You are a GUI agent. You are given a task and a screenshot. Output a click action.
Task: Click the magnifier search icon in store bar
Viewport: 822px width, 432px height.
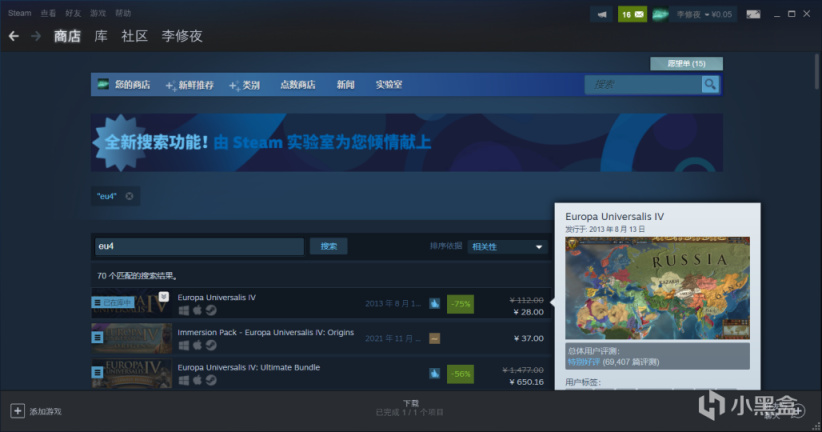710,84
